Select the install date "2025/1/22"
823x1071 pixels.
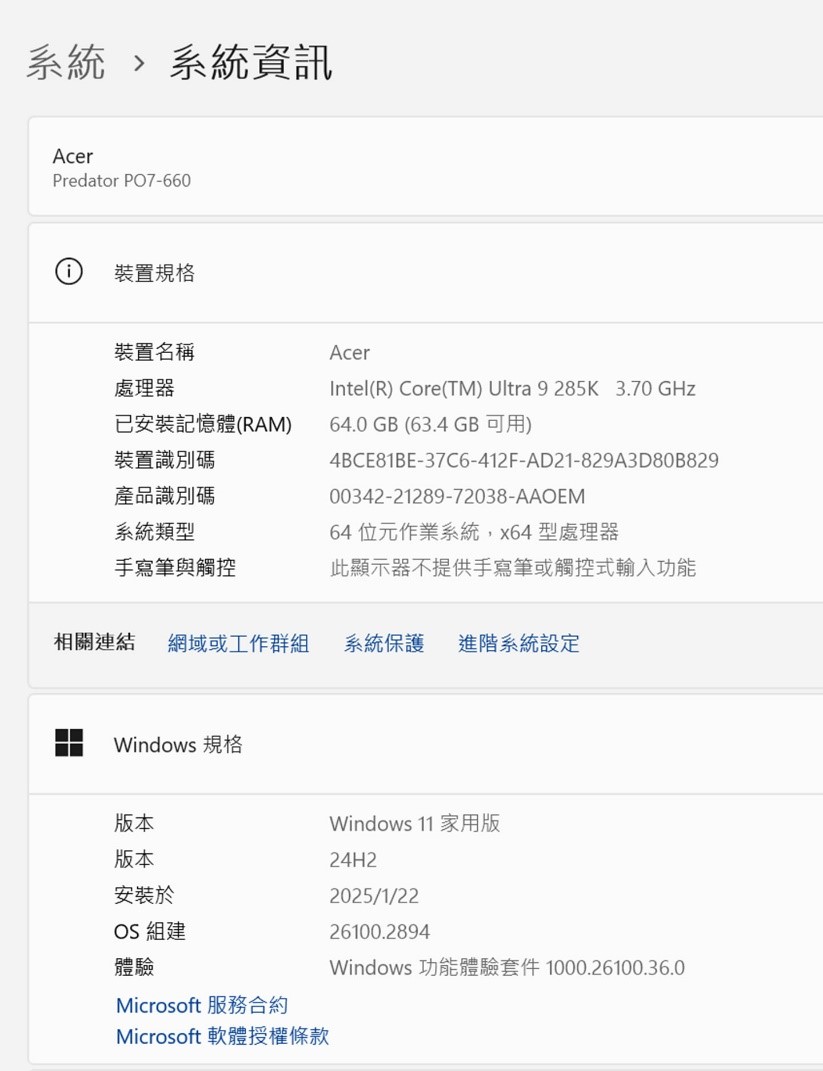click(374, 895)
